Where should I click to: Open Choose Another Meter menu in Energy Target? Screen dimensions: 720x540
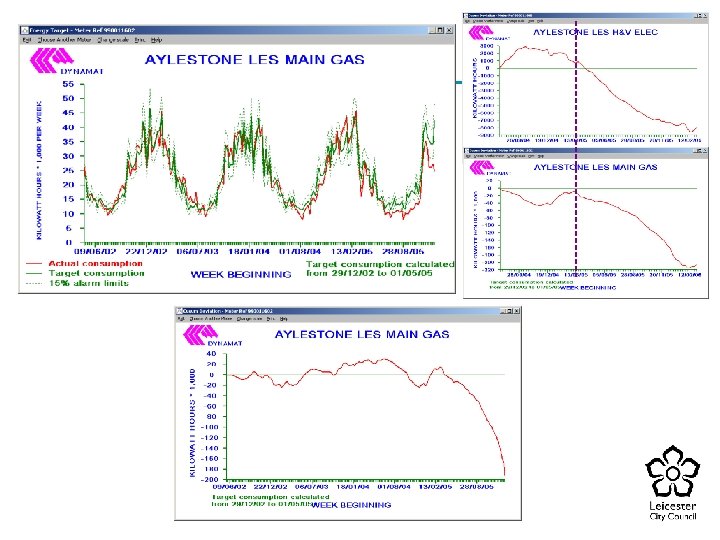point(64,40)
